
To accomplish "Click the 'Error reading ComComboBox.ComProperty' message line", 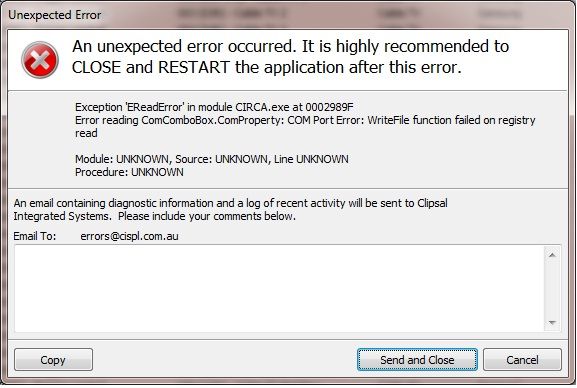I will (305, 120).
